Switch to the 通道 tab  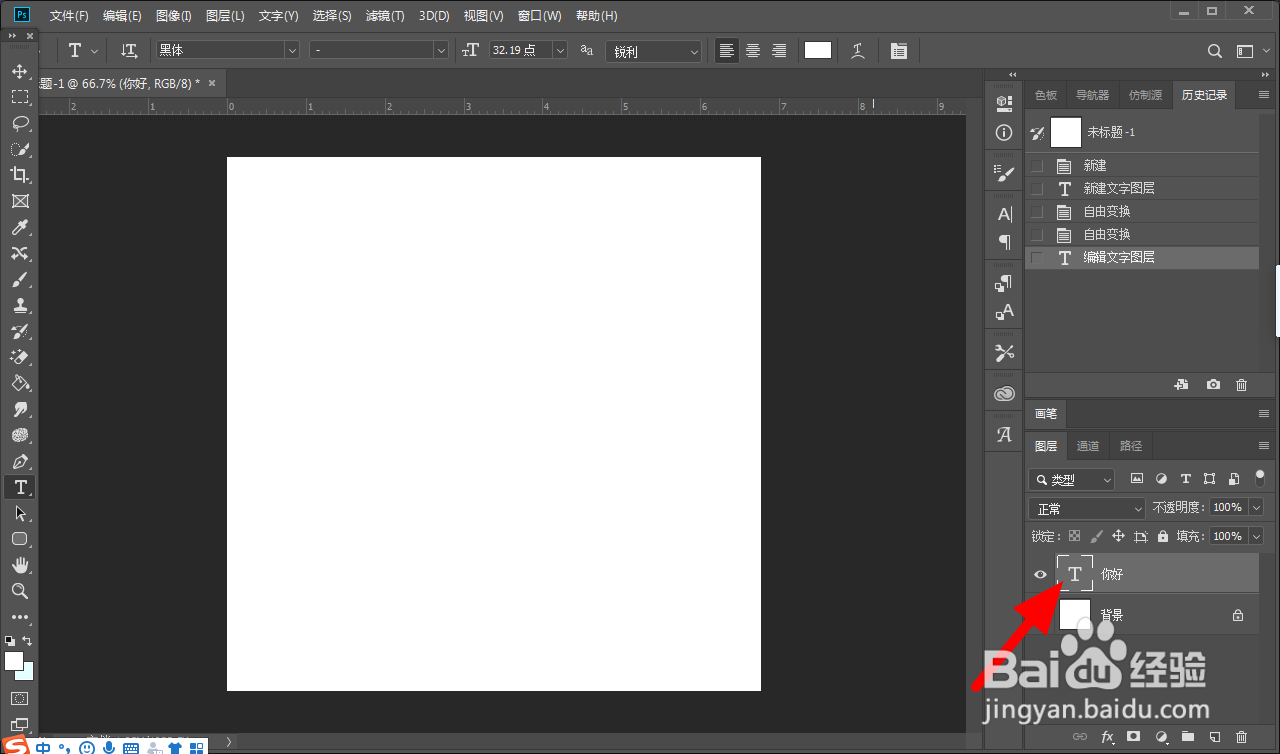pyautogui.click(x=1088, y=446)
